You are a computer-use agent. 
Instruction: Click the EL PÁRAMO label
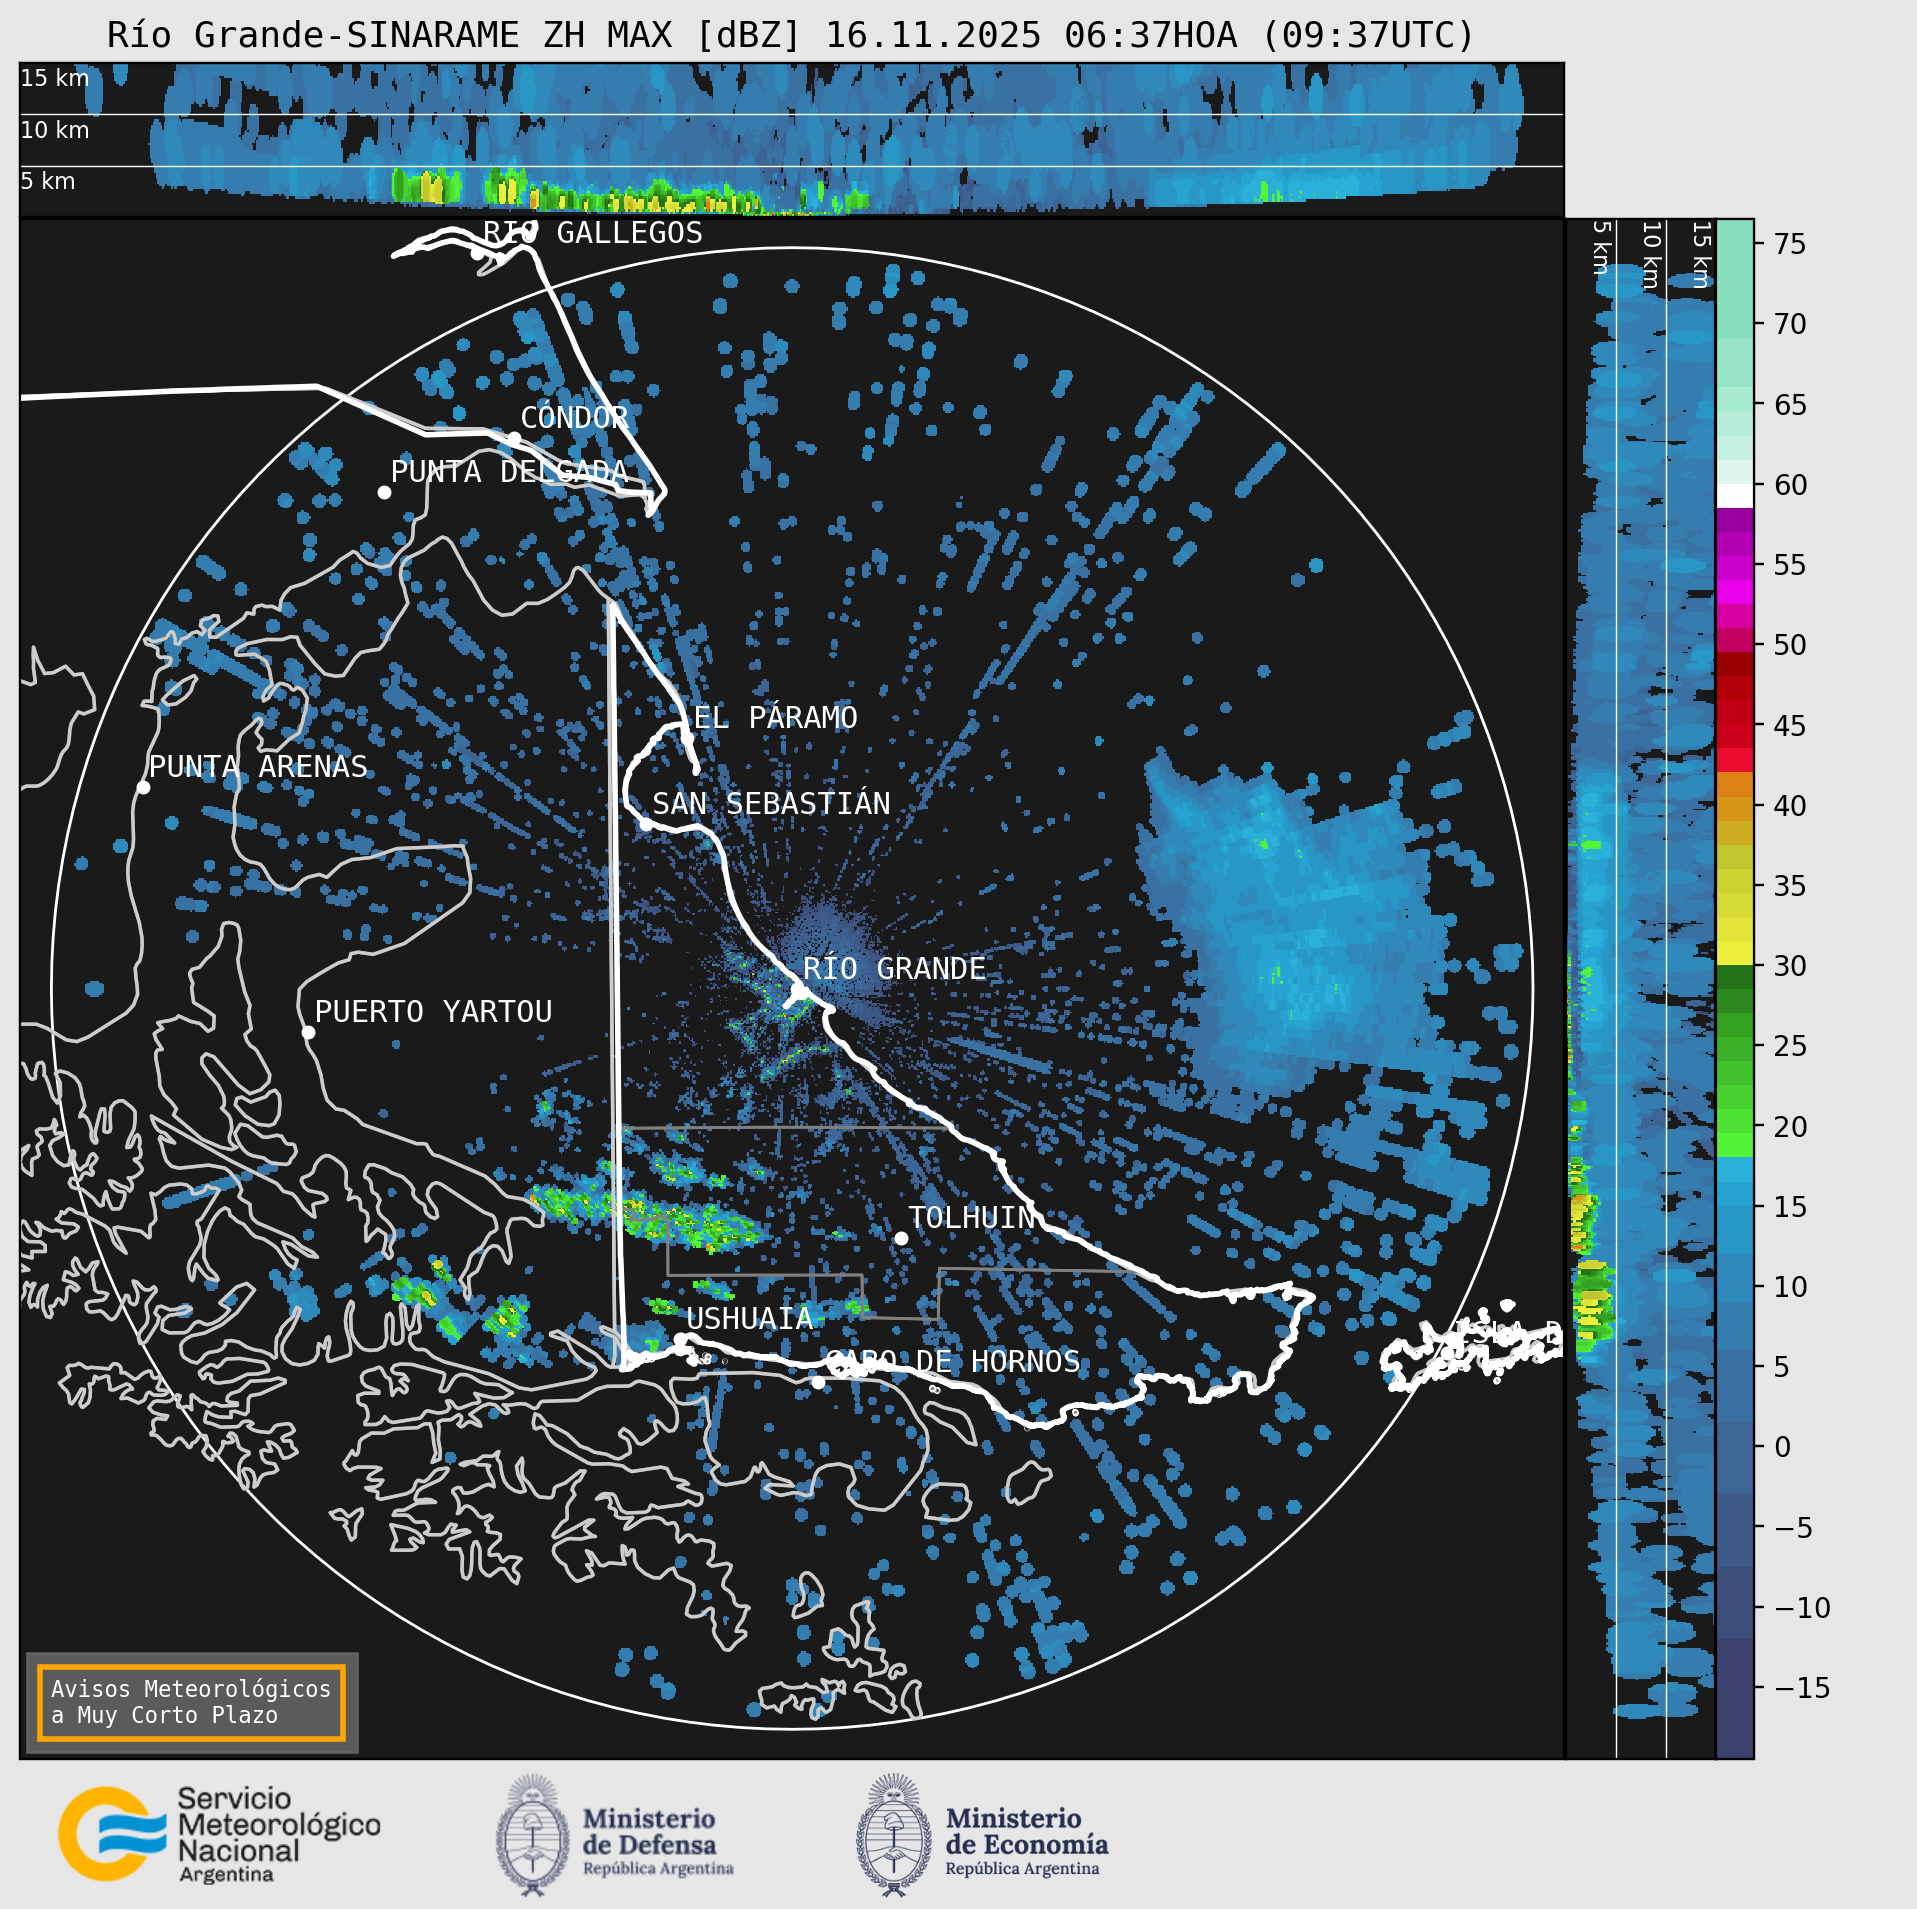pyautogui.click(x=775, y=717)
